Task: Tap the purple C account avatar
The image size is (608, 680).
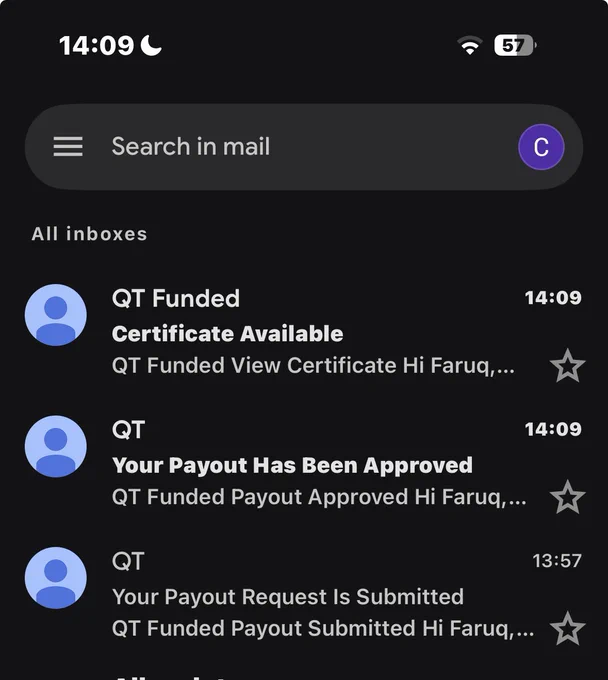Action: 541,147
